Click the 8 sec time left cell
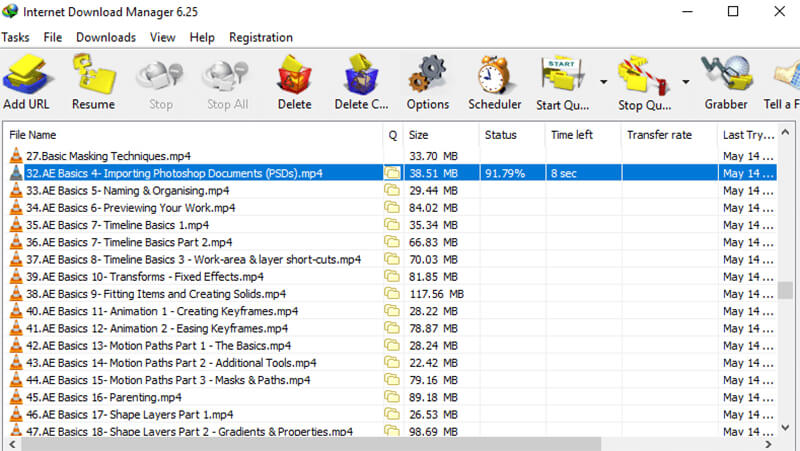Viewport: 800px width, 451px height. point(584,173)
